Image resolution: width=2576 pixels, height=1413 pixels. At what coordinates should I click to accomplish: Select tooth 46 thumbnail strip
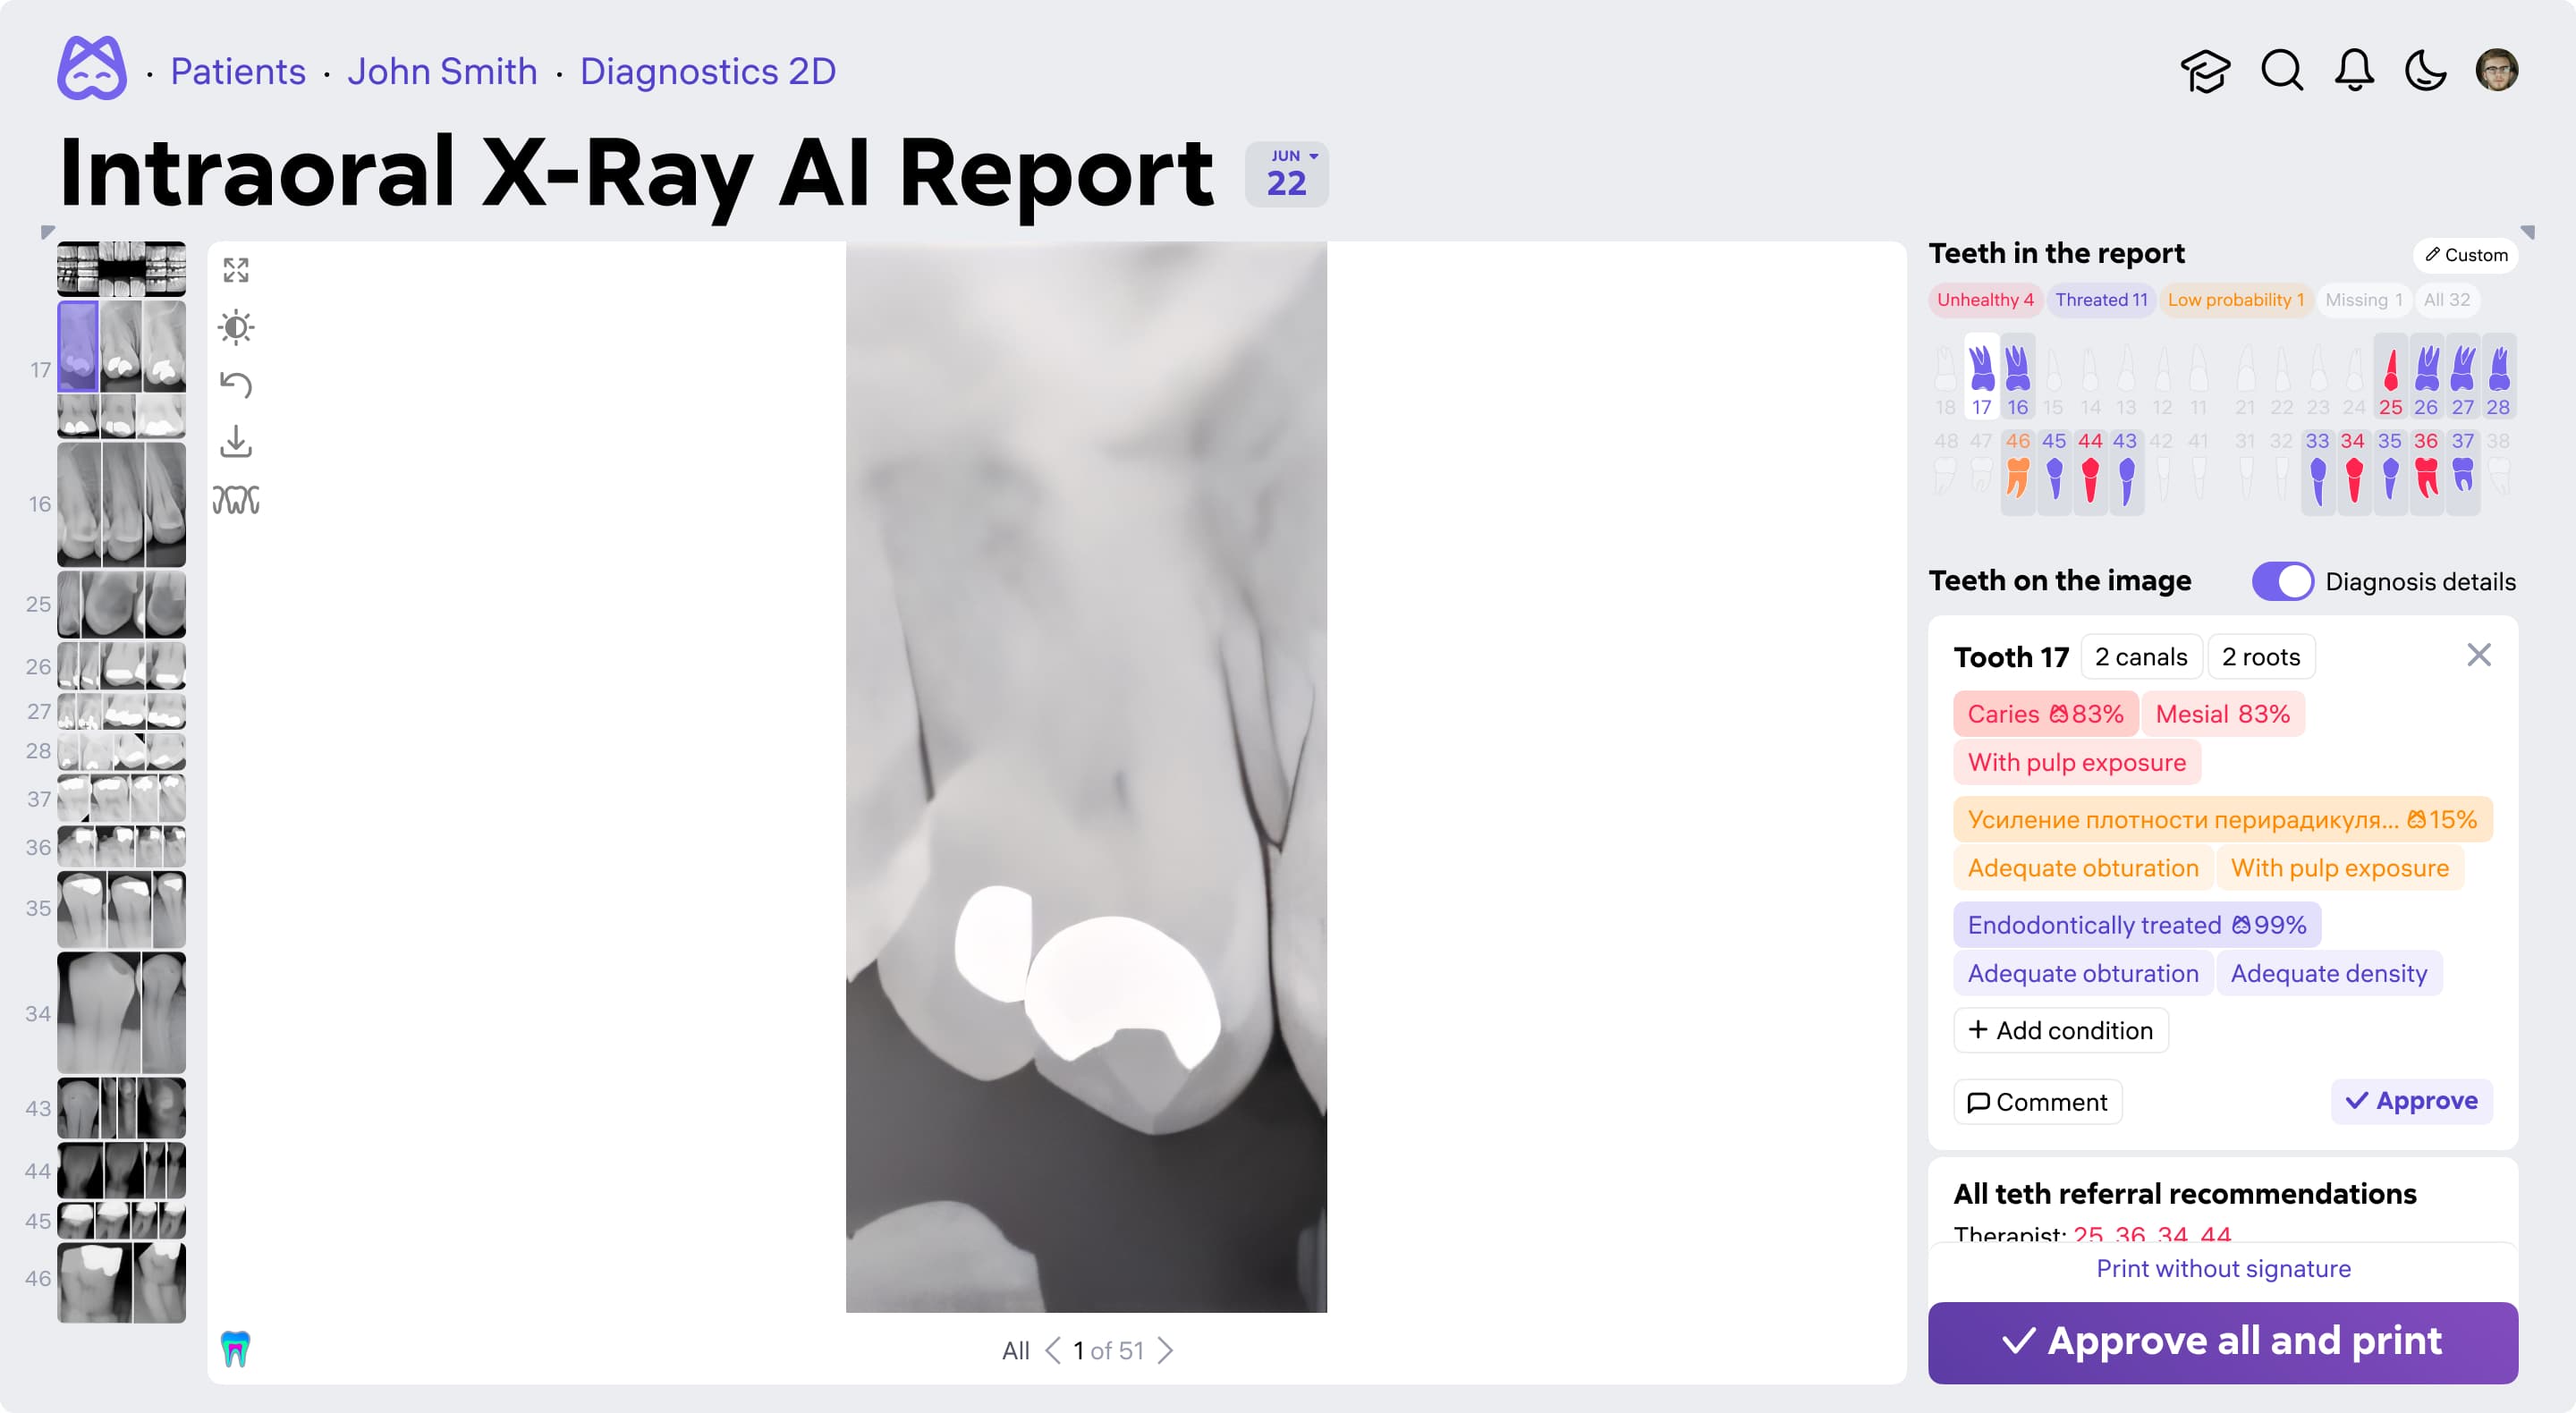[121, 1282]
